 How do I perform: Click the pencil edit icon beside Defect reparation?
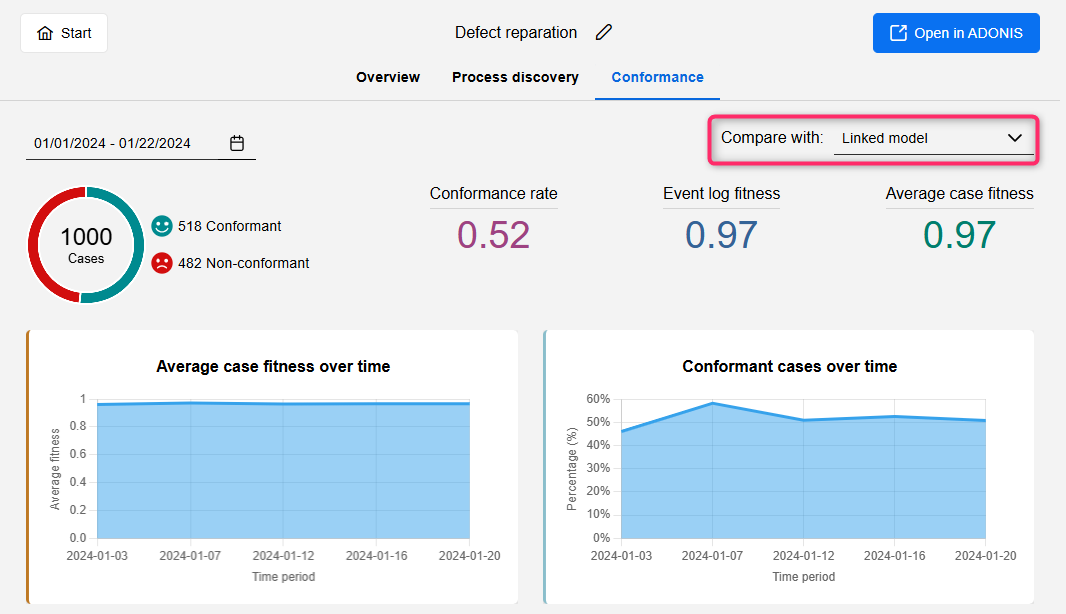pyautogui.click(x=603, y=32)
